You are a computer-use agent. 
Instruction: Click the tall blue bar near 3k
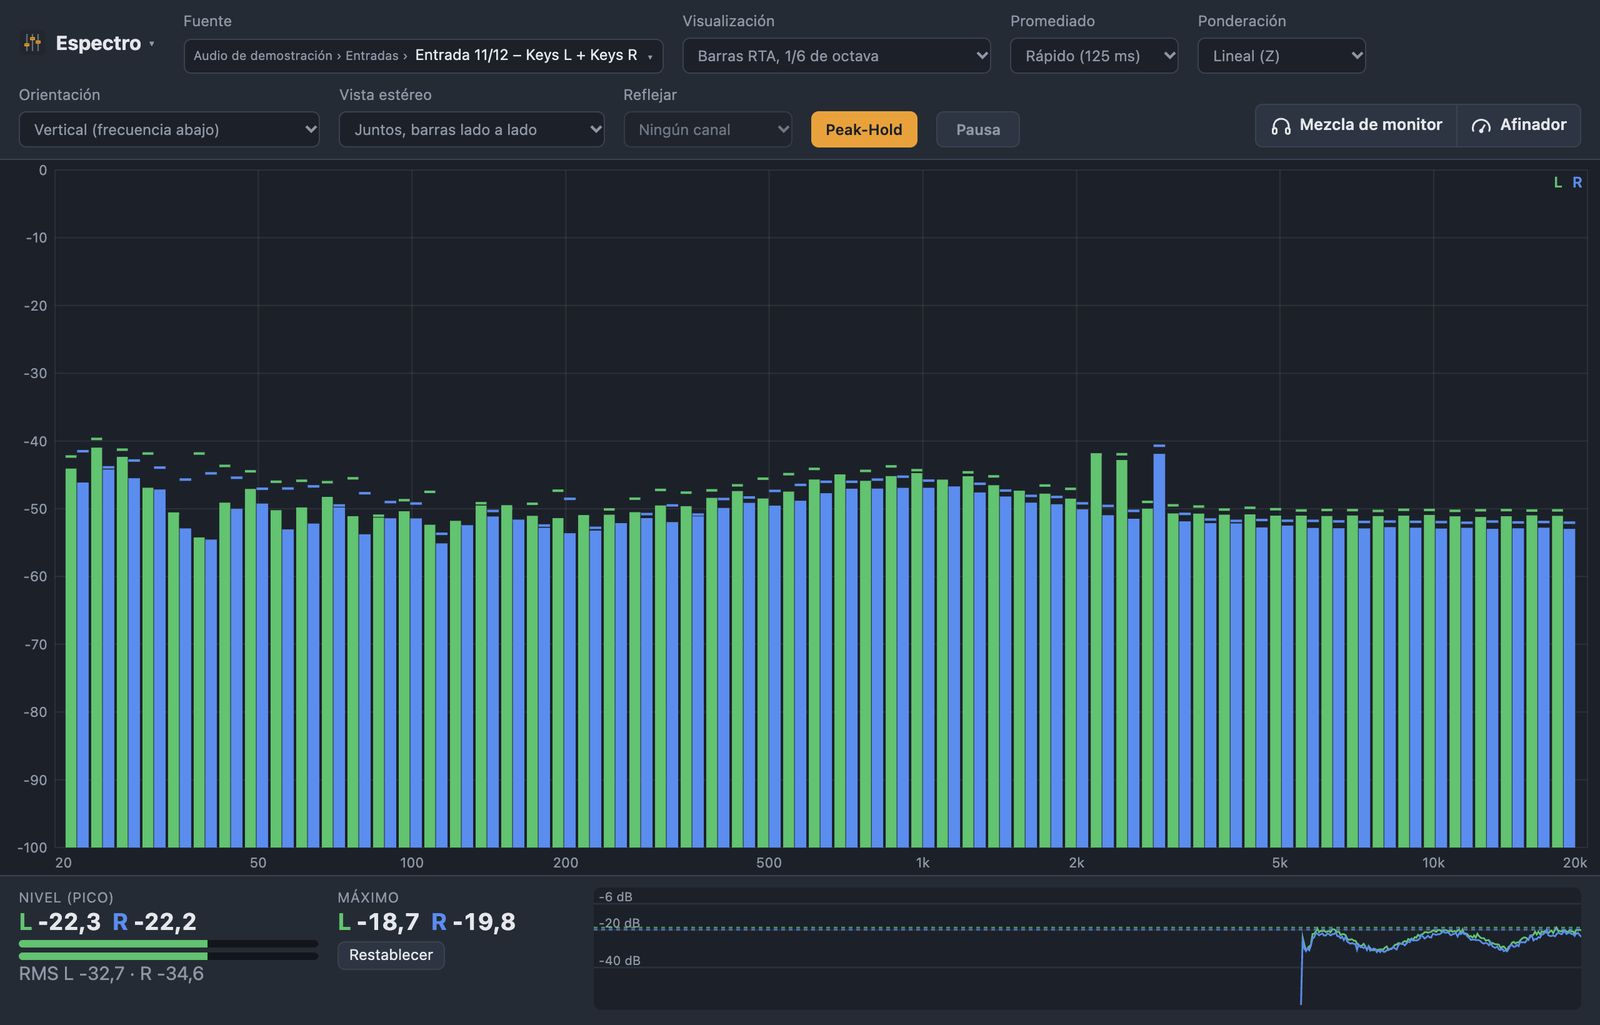tap(1159, 650)
